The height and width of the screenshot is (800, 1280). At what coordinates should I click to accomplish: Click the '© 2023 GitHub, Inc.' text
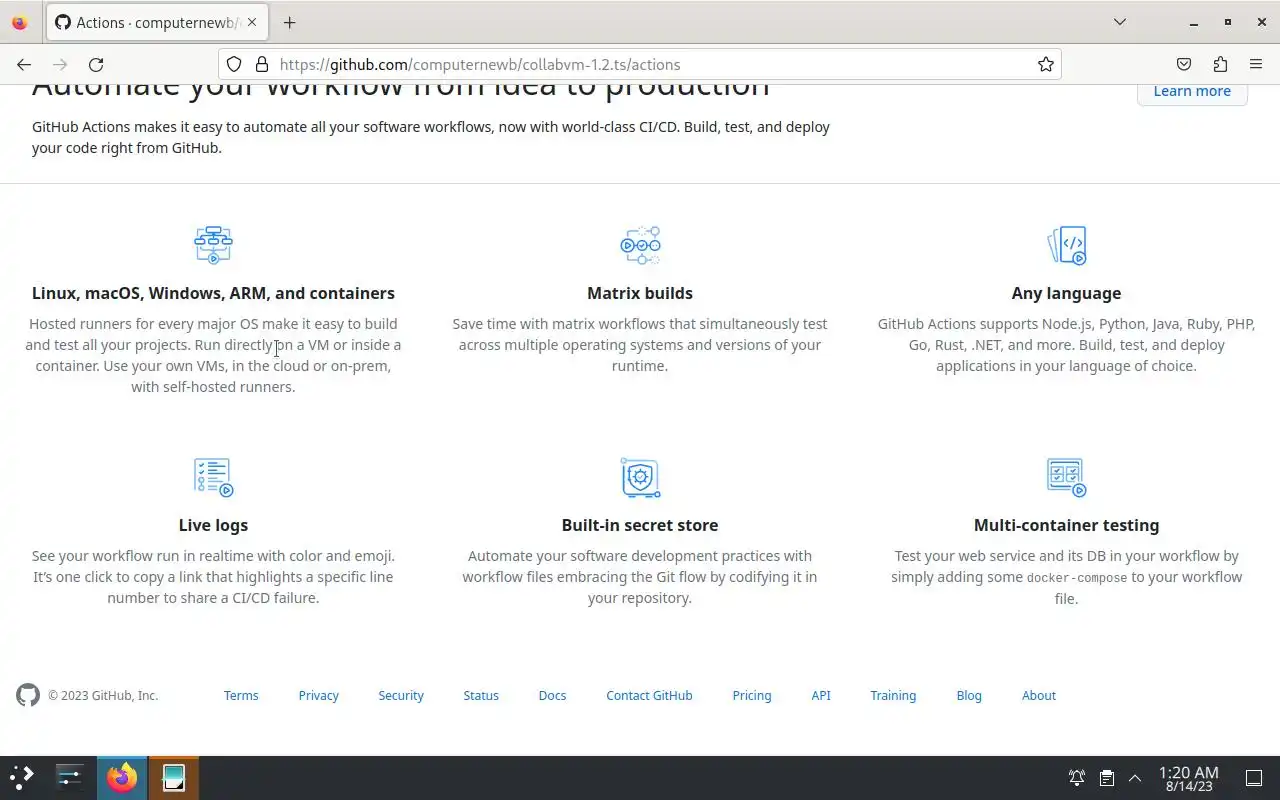pyautogui.click(x=103, y=695)
